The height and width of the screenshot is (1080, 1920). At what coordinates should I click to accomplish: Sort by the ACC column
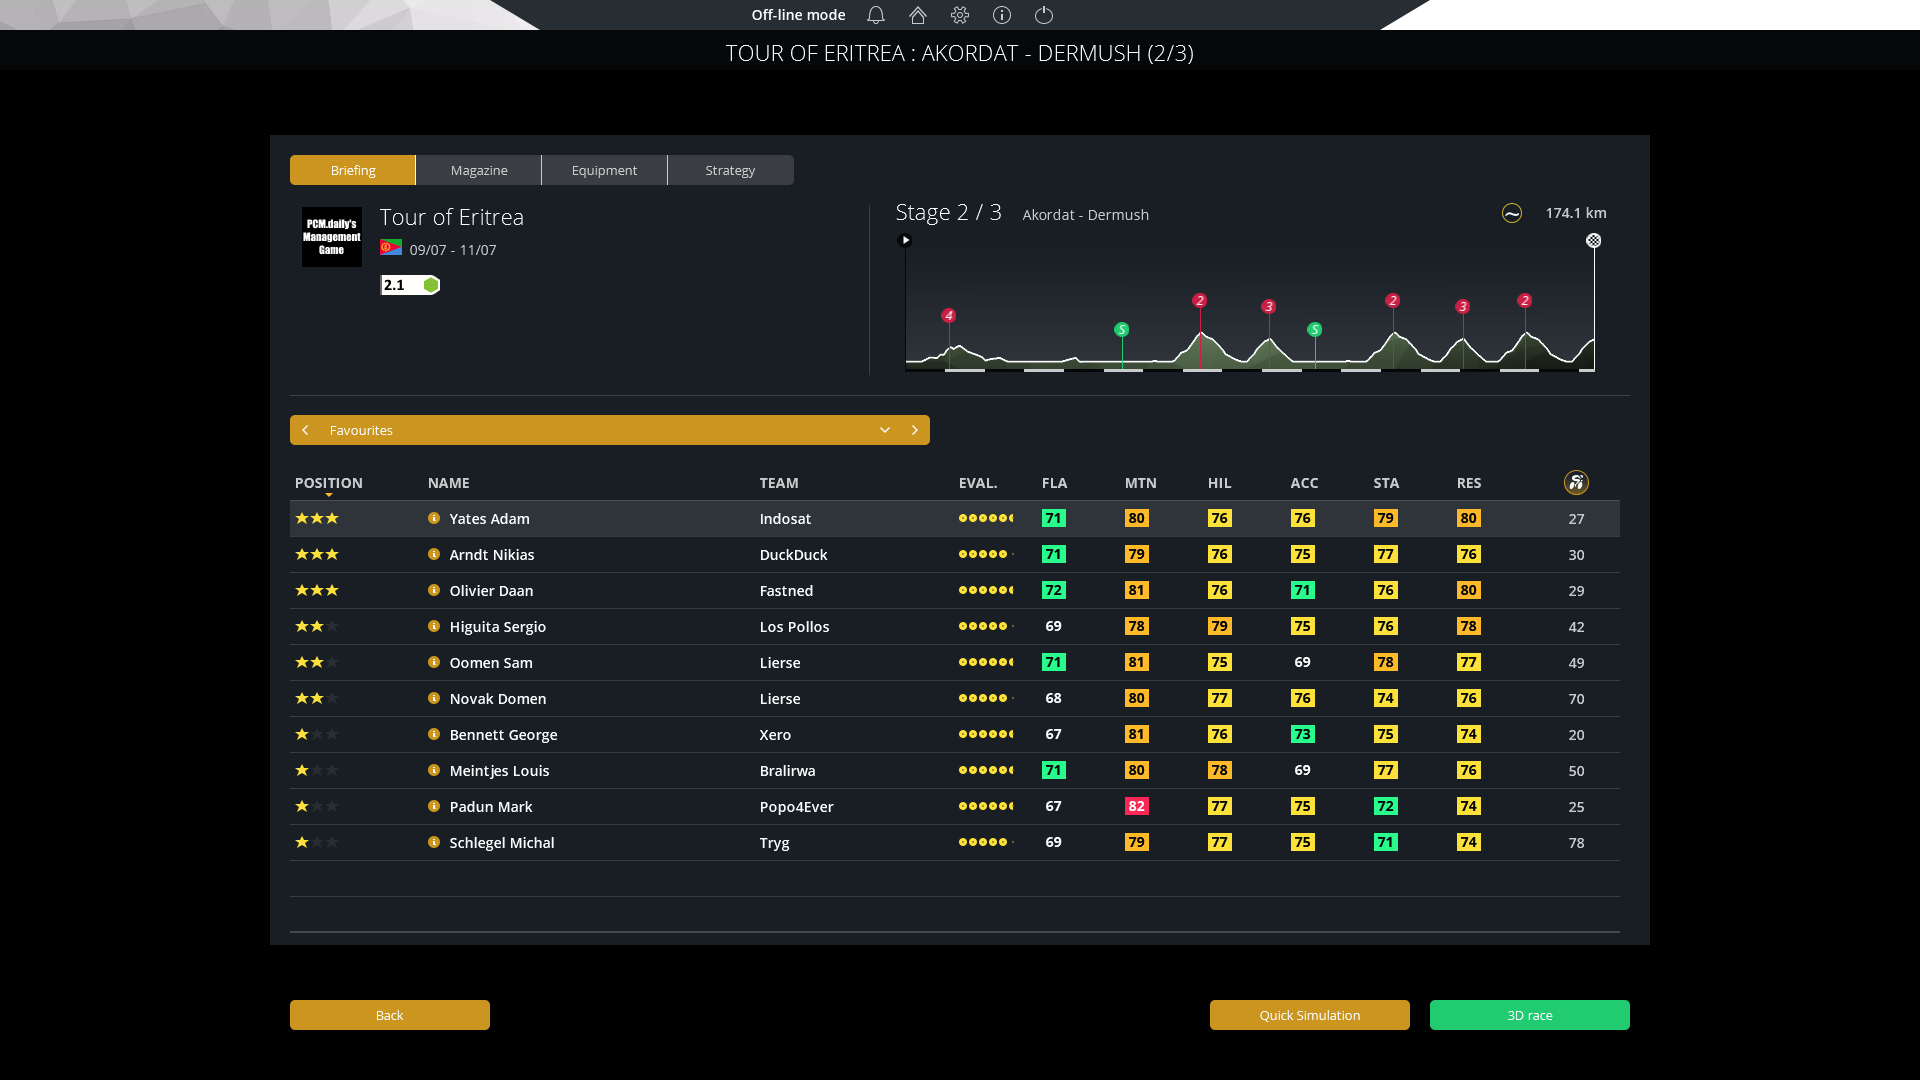click(1304, 483)
